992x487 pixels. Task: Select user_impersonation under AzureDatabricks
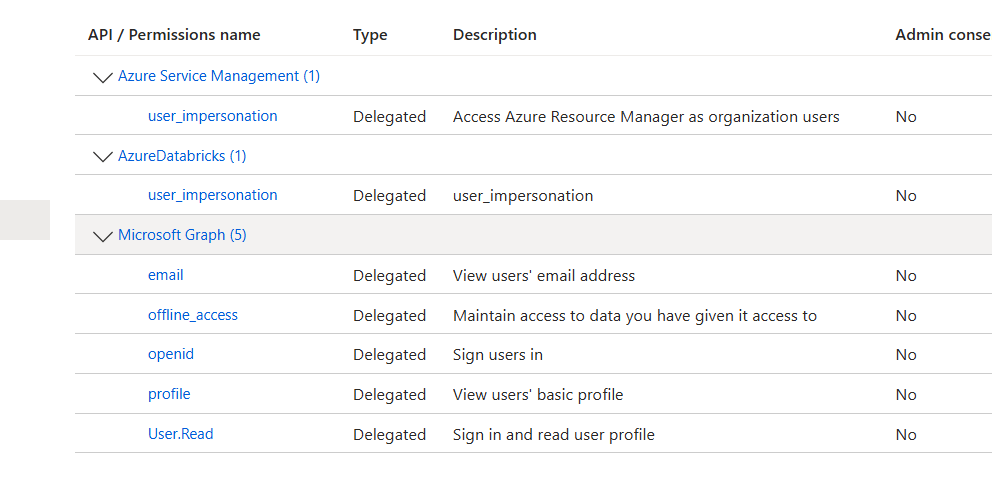(212, 195)
